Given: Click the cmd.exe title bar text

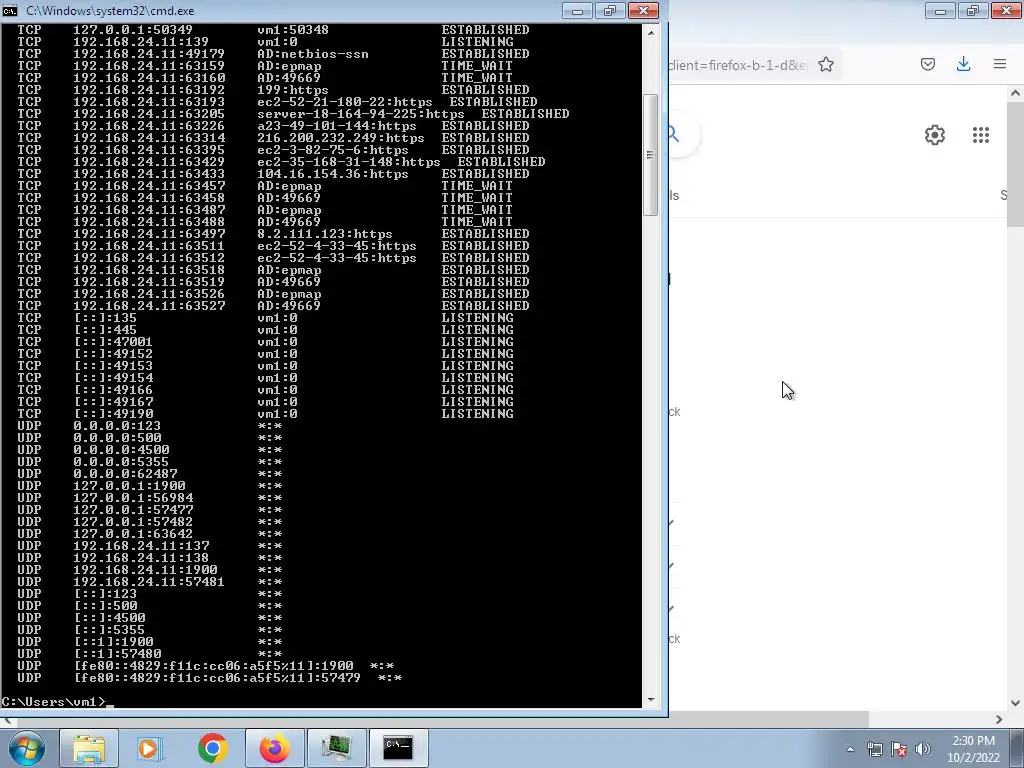Looking at the screenshot, I should coord(110,11).
